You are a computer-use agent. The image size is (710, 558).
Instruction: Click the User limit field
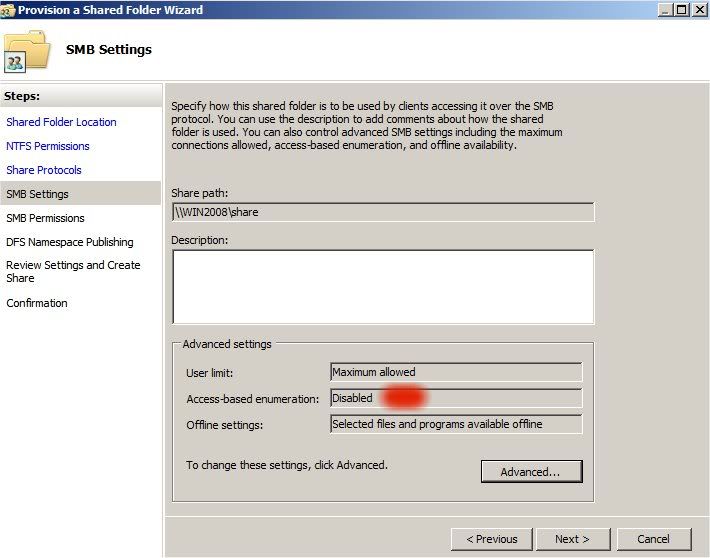(x=456, y=372)
